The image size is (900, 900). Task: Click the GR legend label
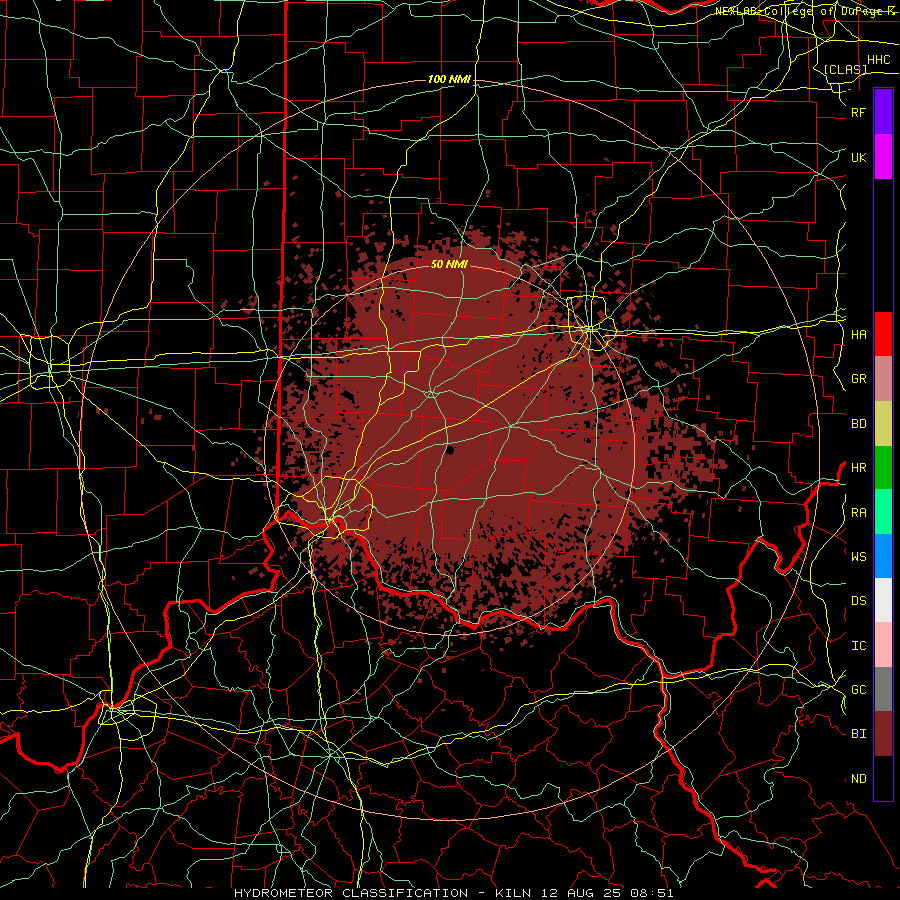click(x=859, y=379)
